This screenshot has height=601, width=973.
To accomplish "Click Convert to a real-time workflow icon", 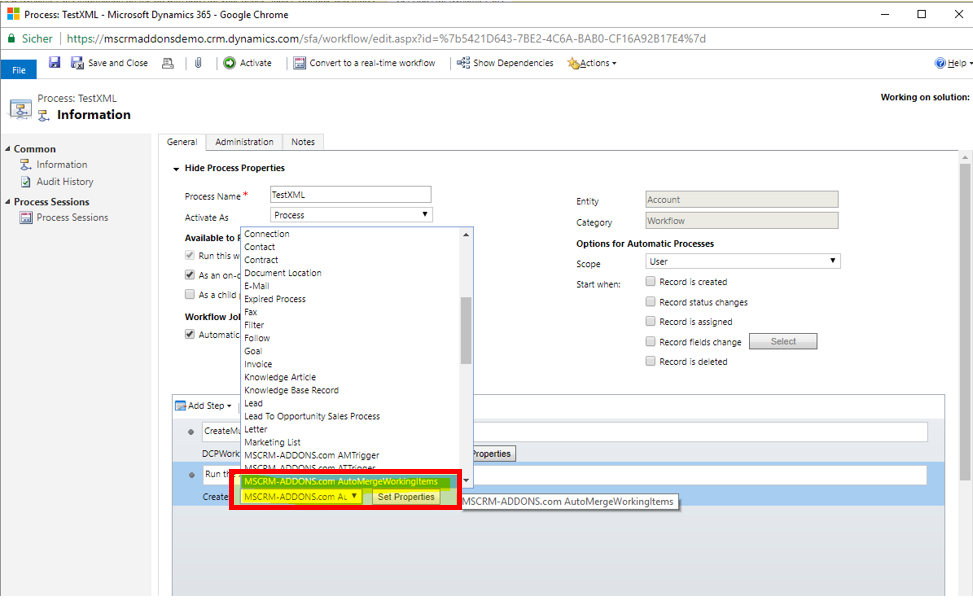I will (300, 63).
